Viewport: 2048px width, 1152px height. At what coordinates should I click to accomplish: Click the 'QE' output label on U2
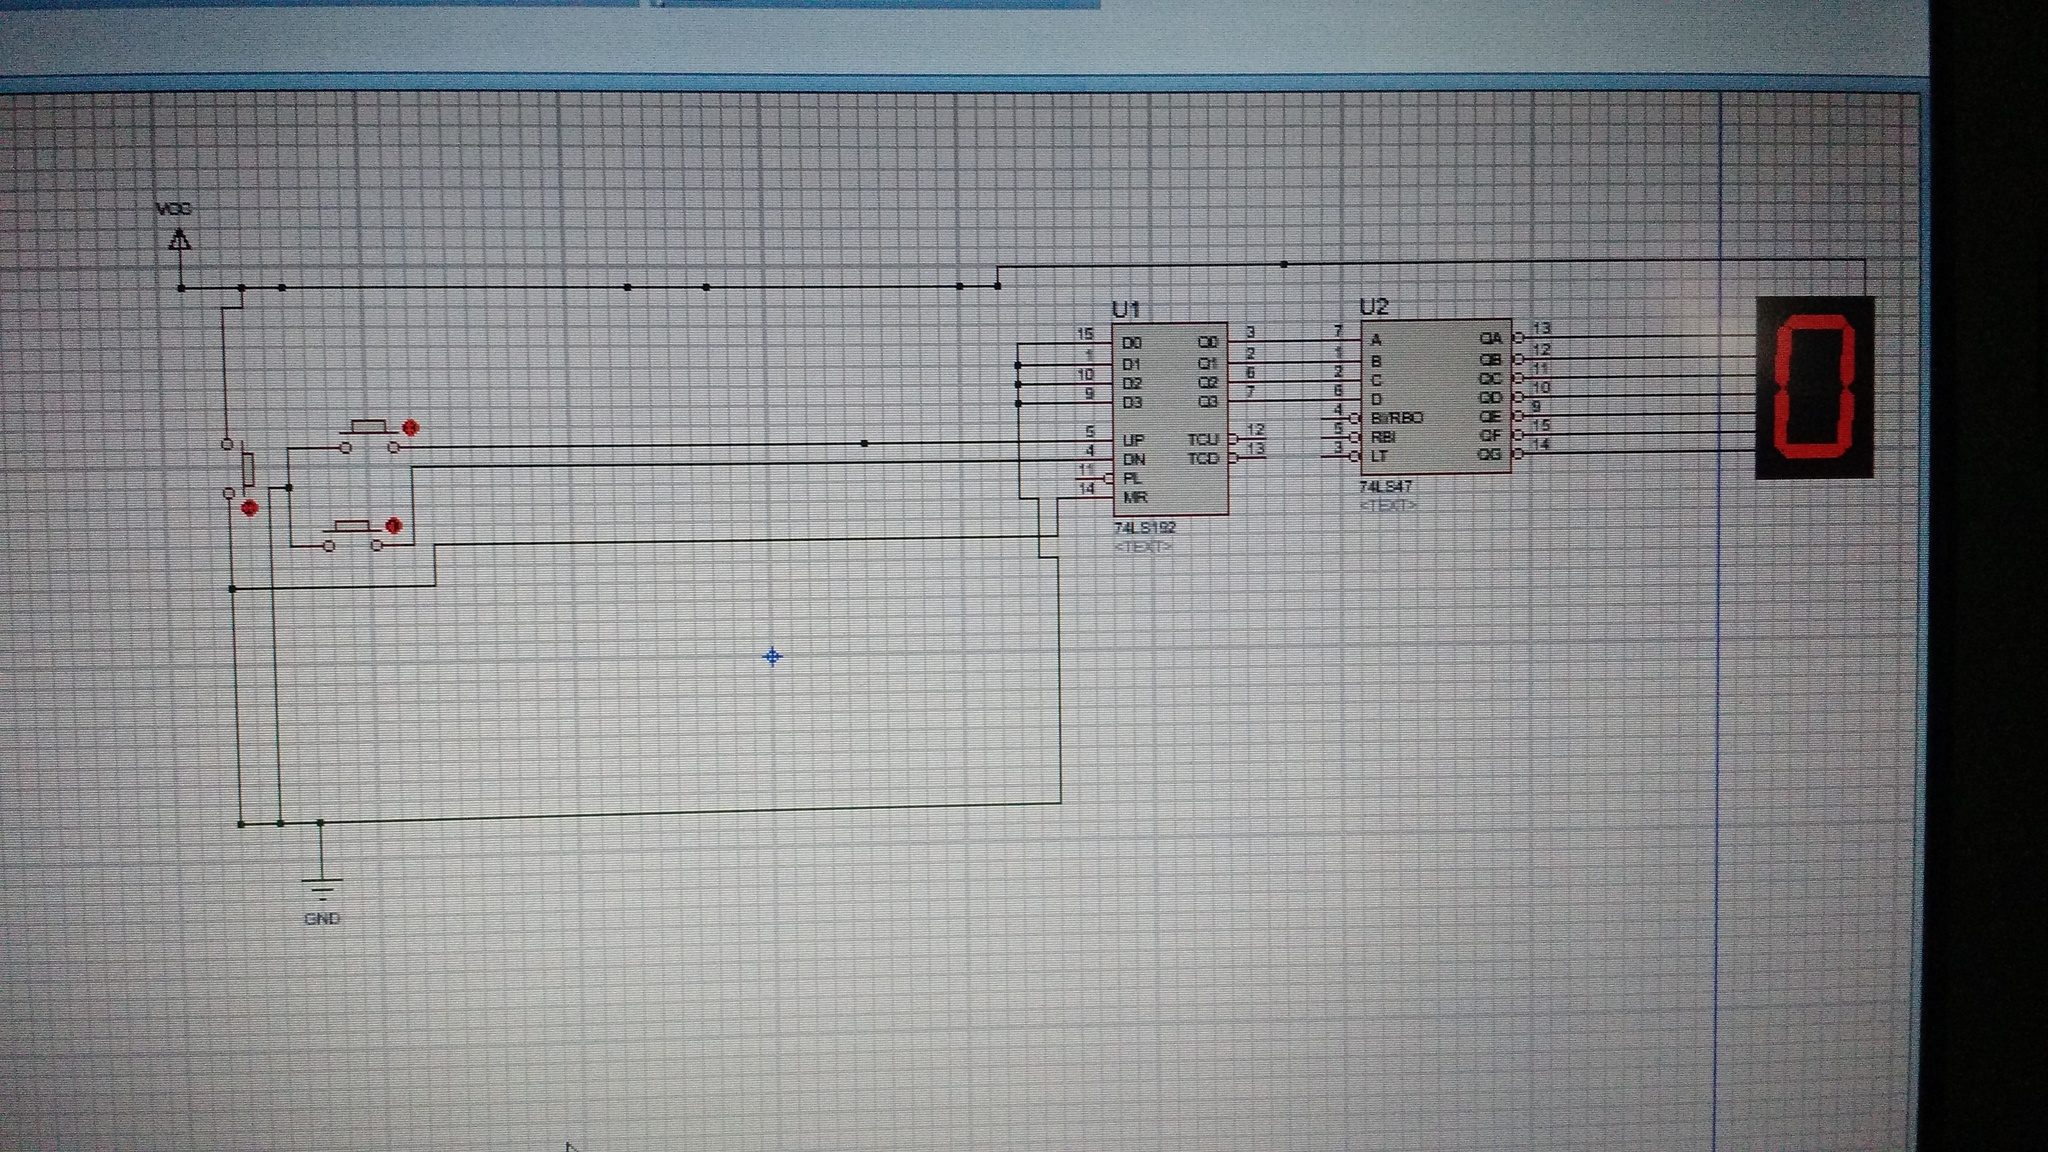click(1490, 416)
